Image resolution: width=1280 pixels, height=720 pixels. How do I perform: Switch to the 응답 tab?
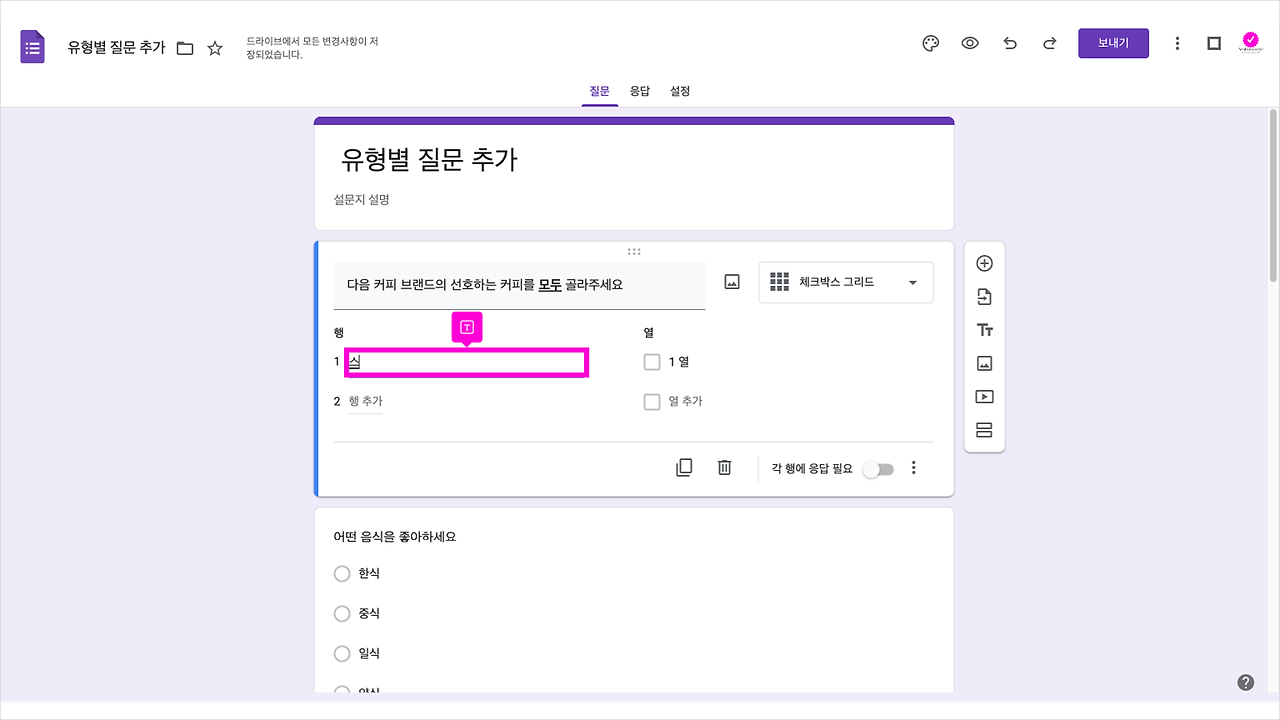click(640, 91)
